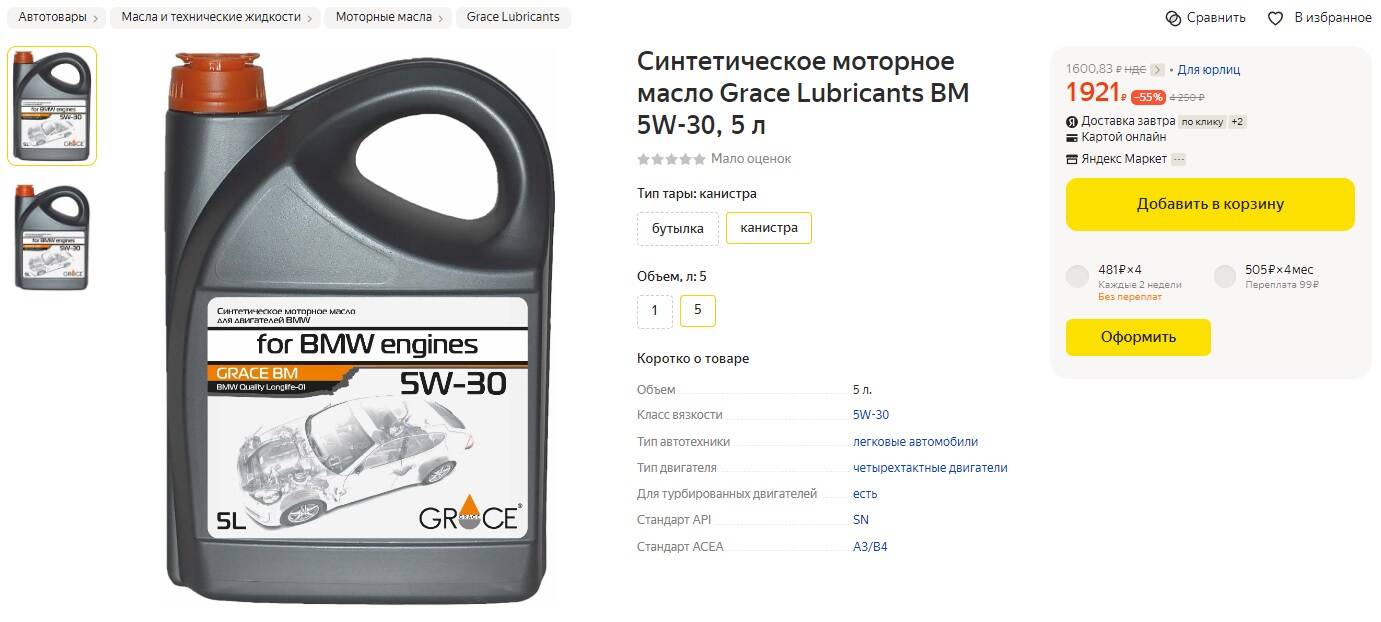Click the card icon beside Картой онлайн
The image size is (1381, 622).
1072,138
